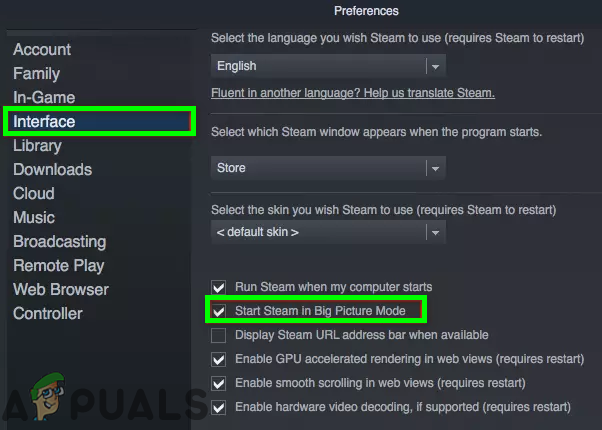Uncheck Start Steam in Big Picture Mode
602x430 pixels.
point(219,310)
